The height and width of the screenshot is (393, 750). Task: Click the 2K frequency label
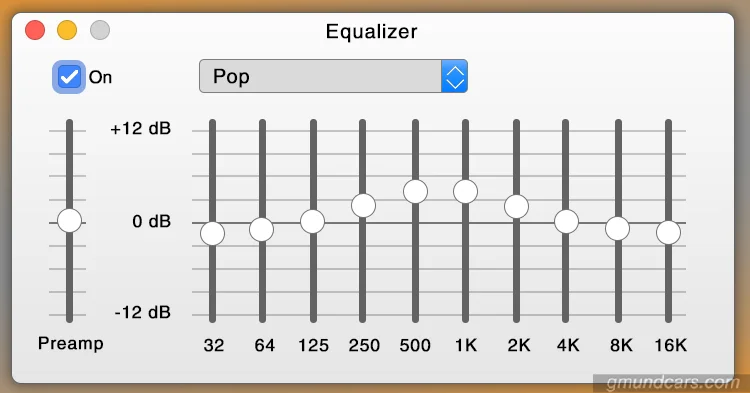click(519, 345)
